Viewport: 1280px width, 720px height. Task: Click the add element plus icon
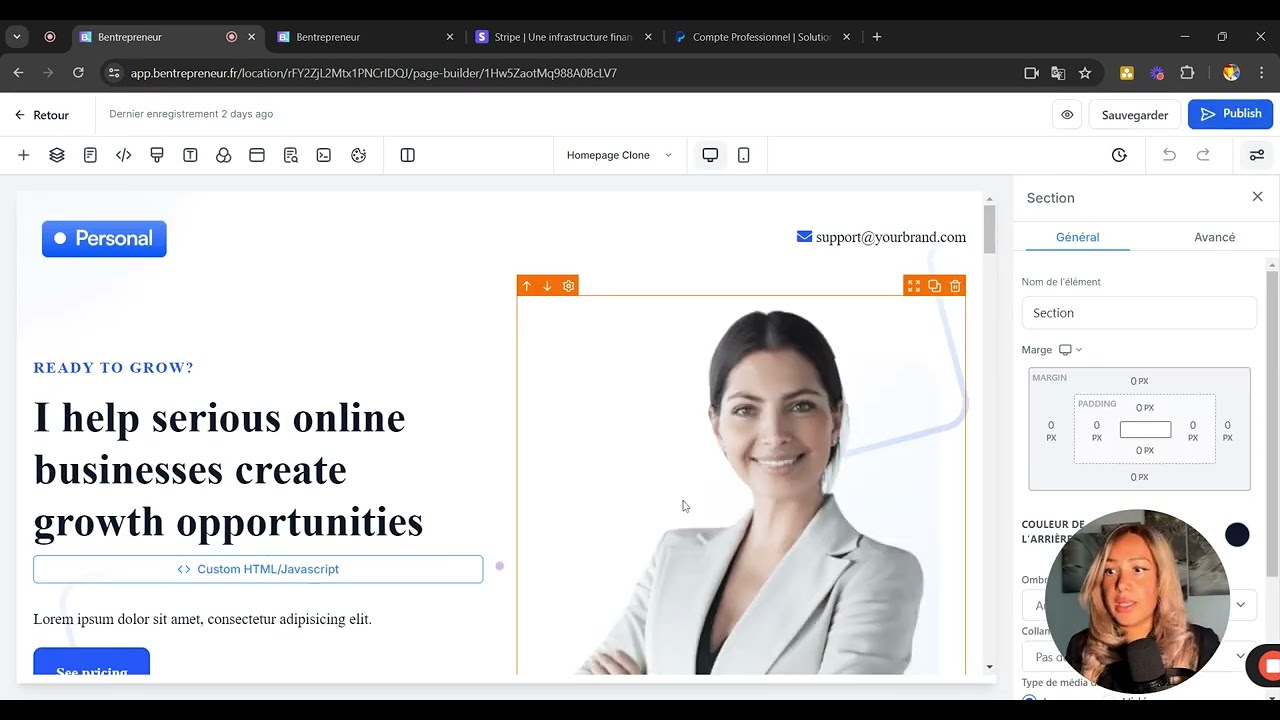[x=23, y=155]
